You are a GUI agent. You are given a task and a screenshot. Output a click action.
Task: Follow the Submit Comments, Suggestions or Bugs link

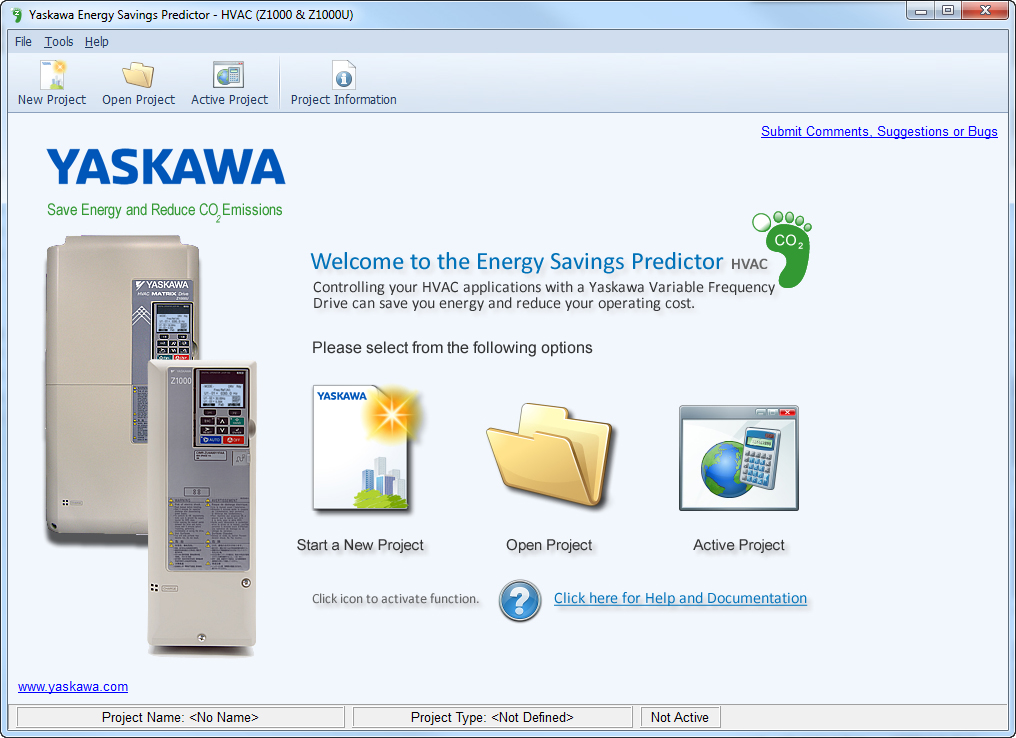(x=879, y=132)
